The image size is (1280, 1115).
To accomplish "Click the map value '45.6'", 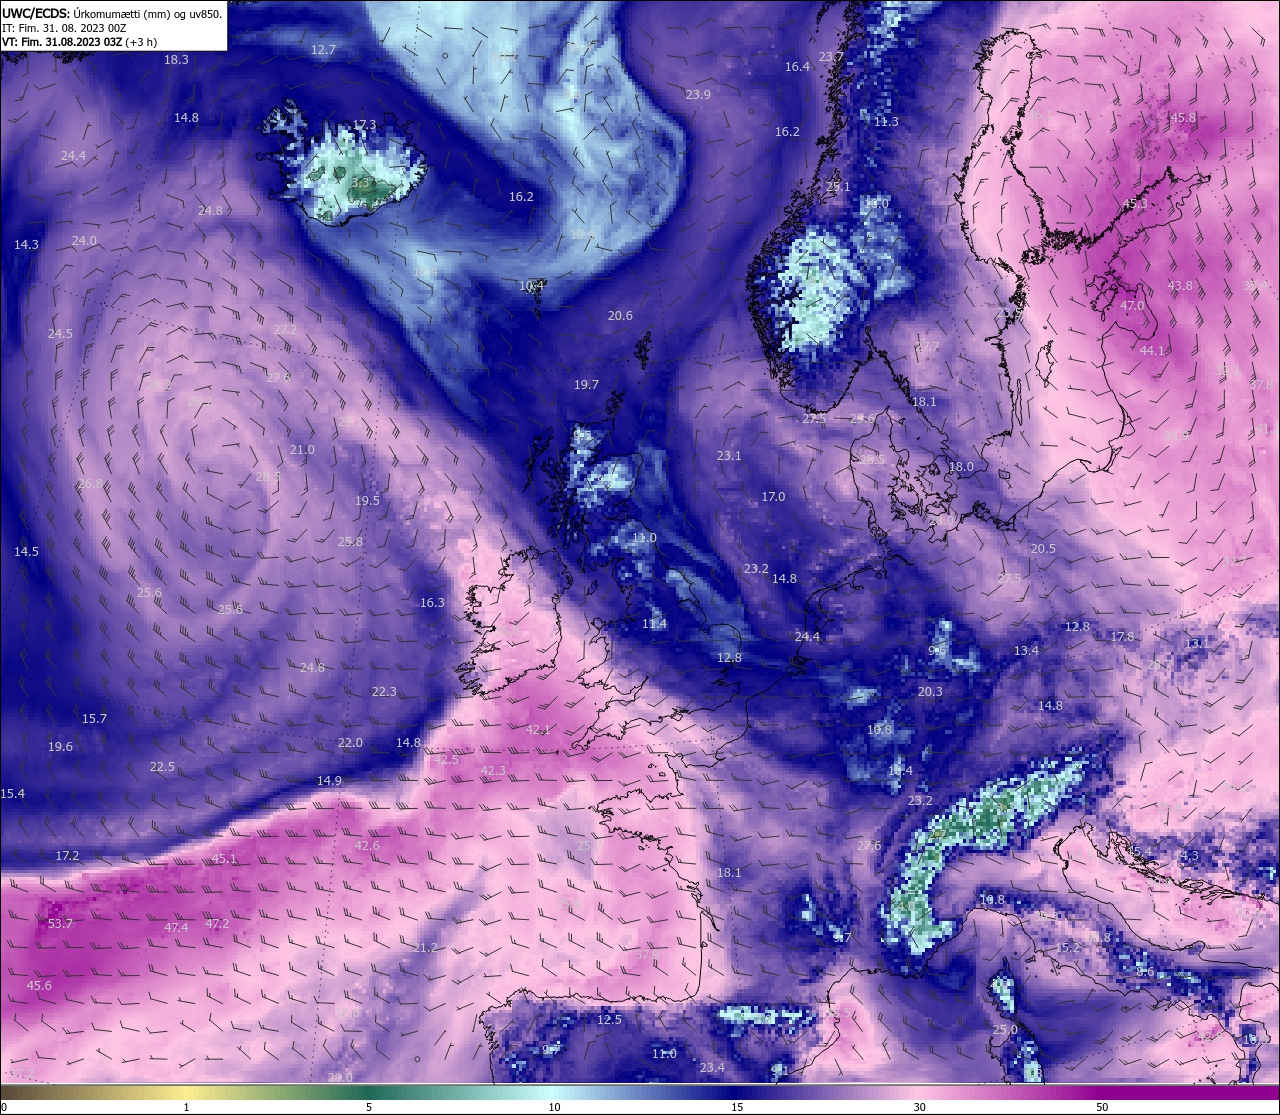I will pyautogui.click(x=39, y=986).
